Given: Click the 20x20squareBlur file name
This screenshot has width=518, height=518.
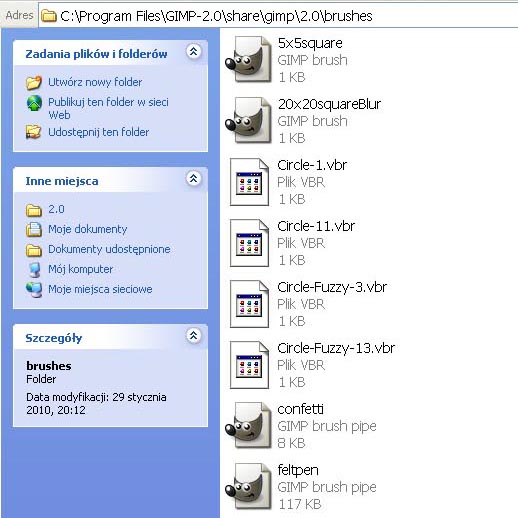Looking at the screenshot, I should pos(329,104).
